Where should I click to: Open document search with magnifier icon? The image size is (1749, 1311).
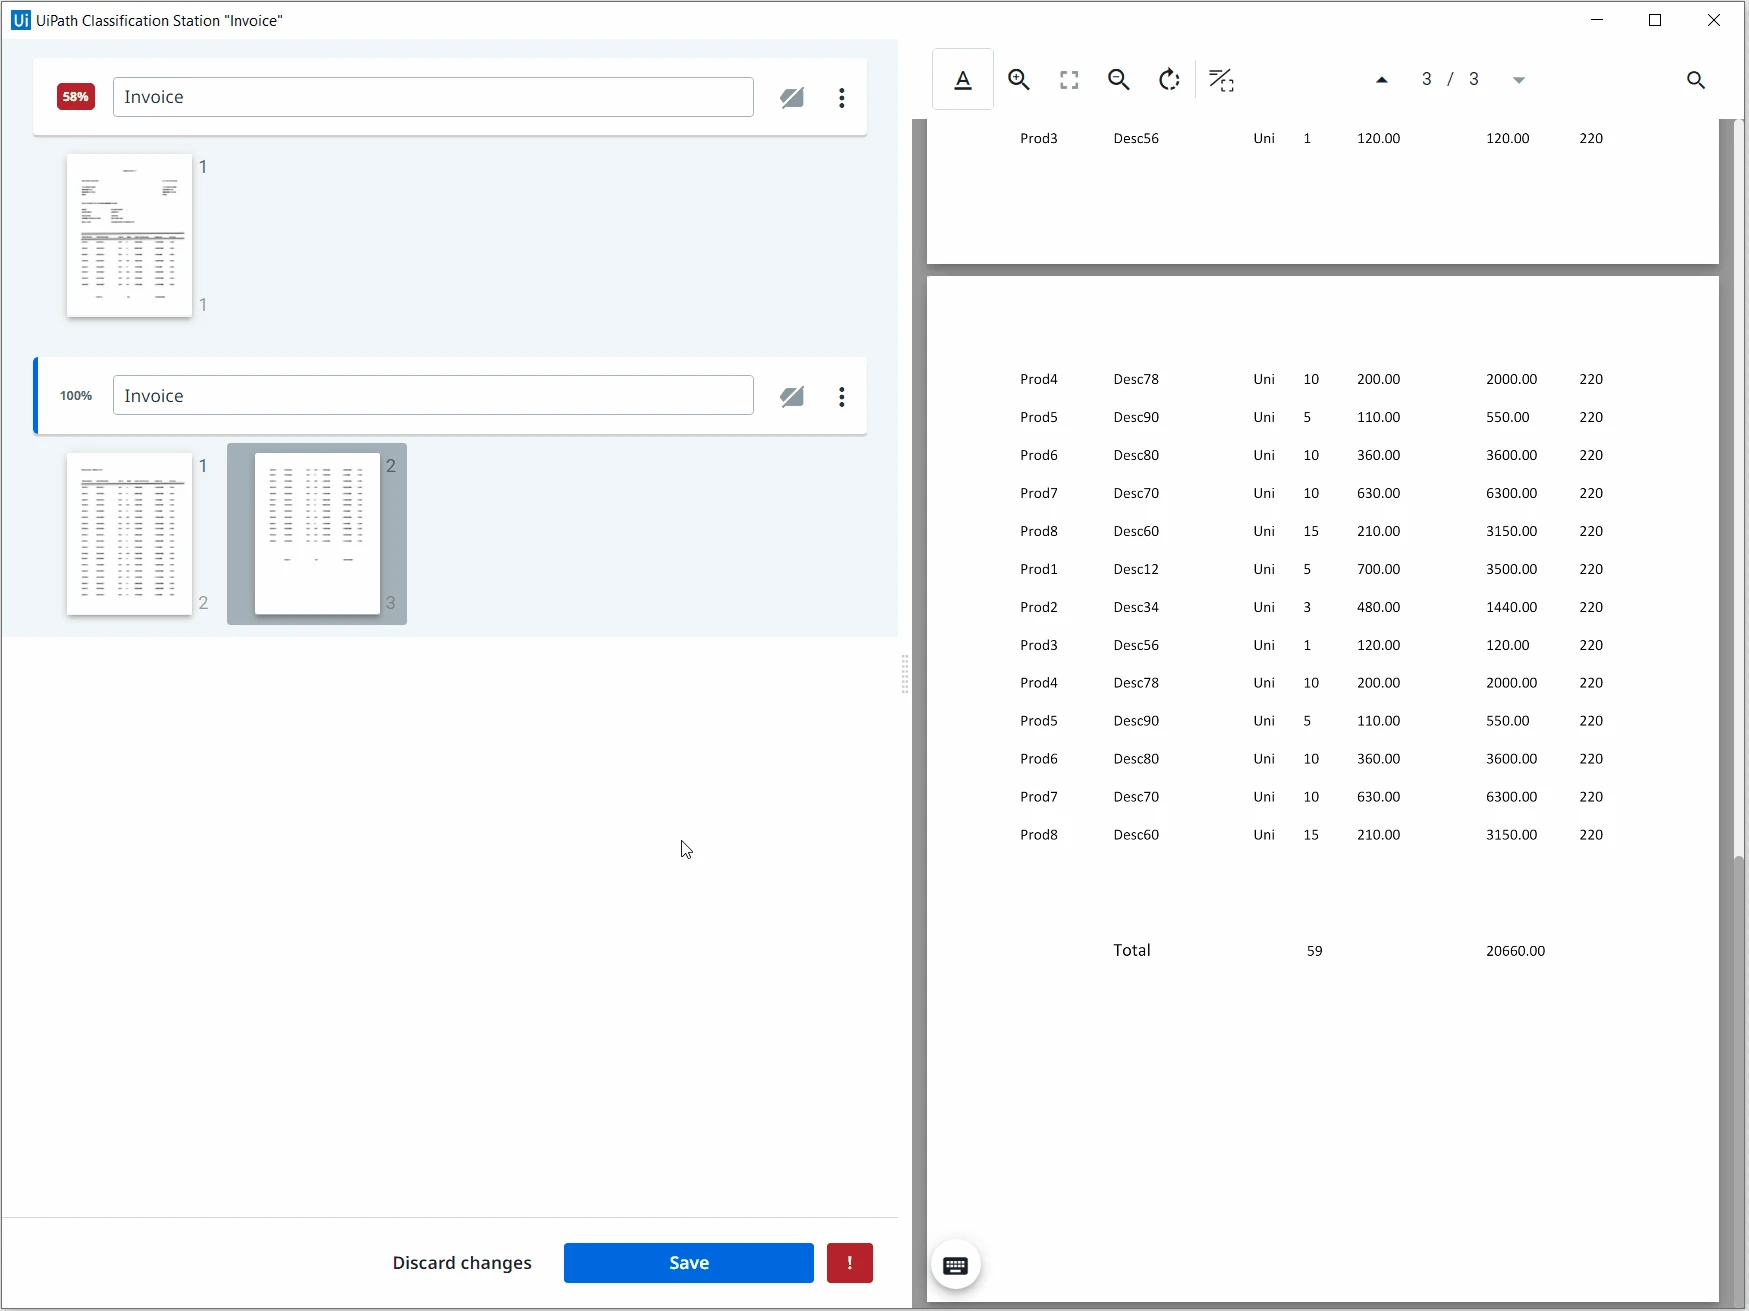pos(1696,80)
